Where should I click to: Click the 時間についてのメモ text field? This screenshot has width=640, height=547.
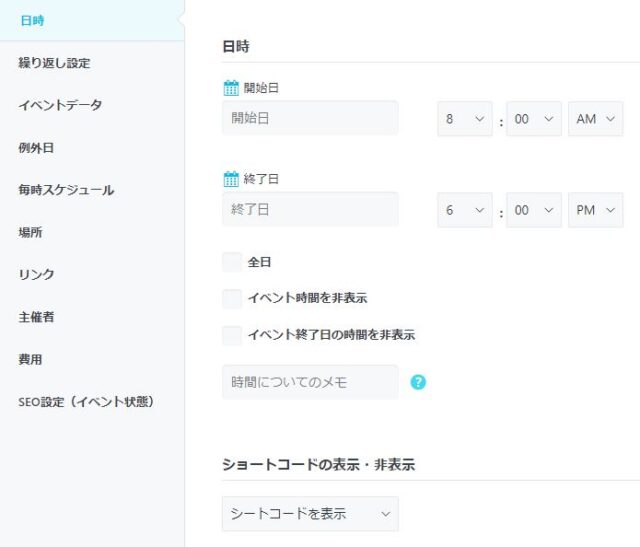[x=310, y=382]
